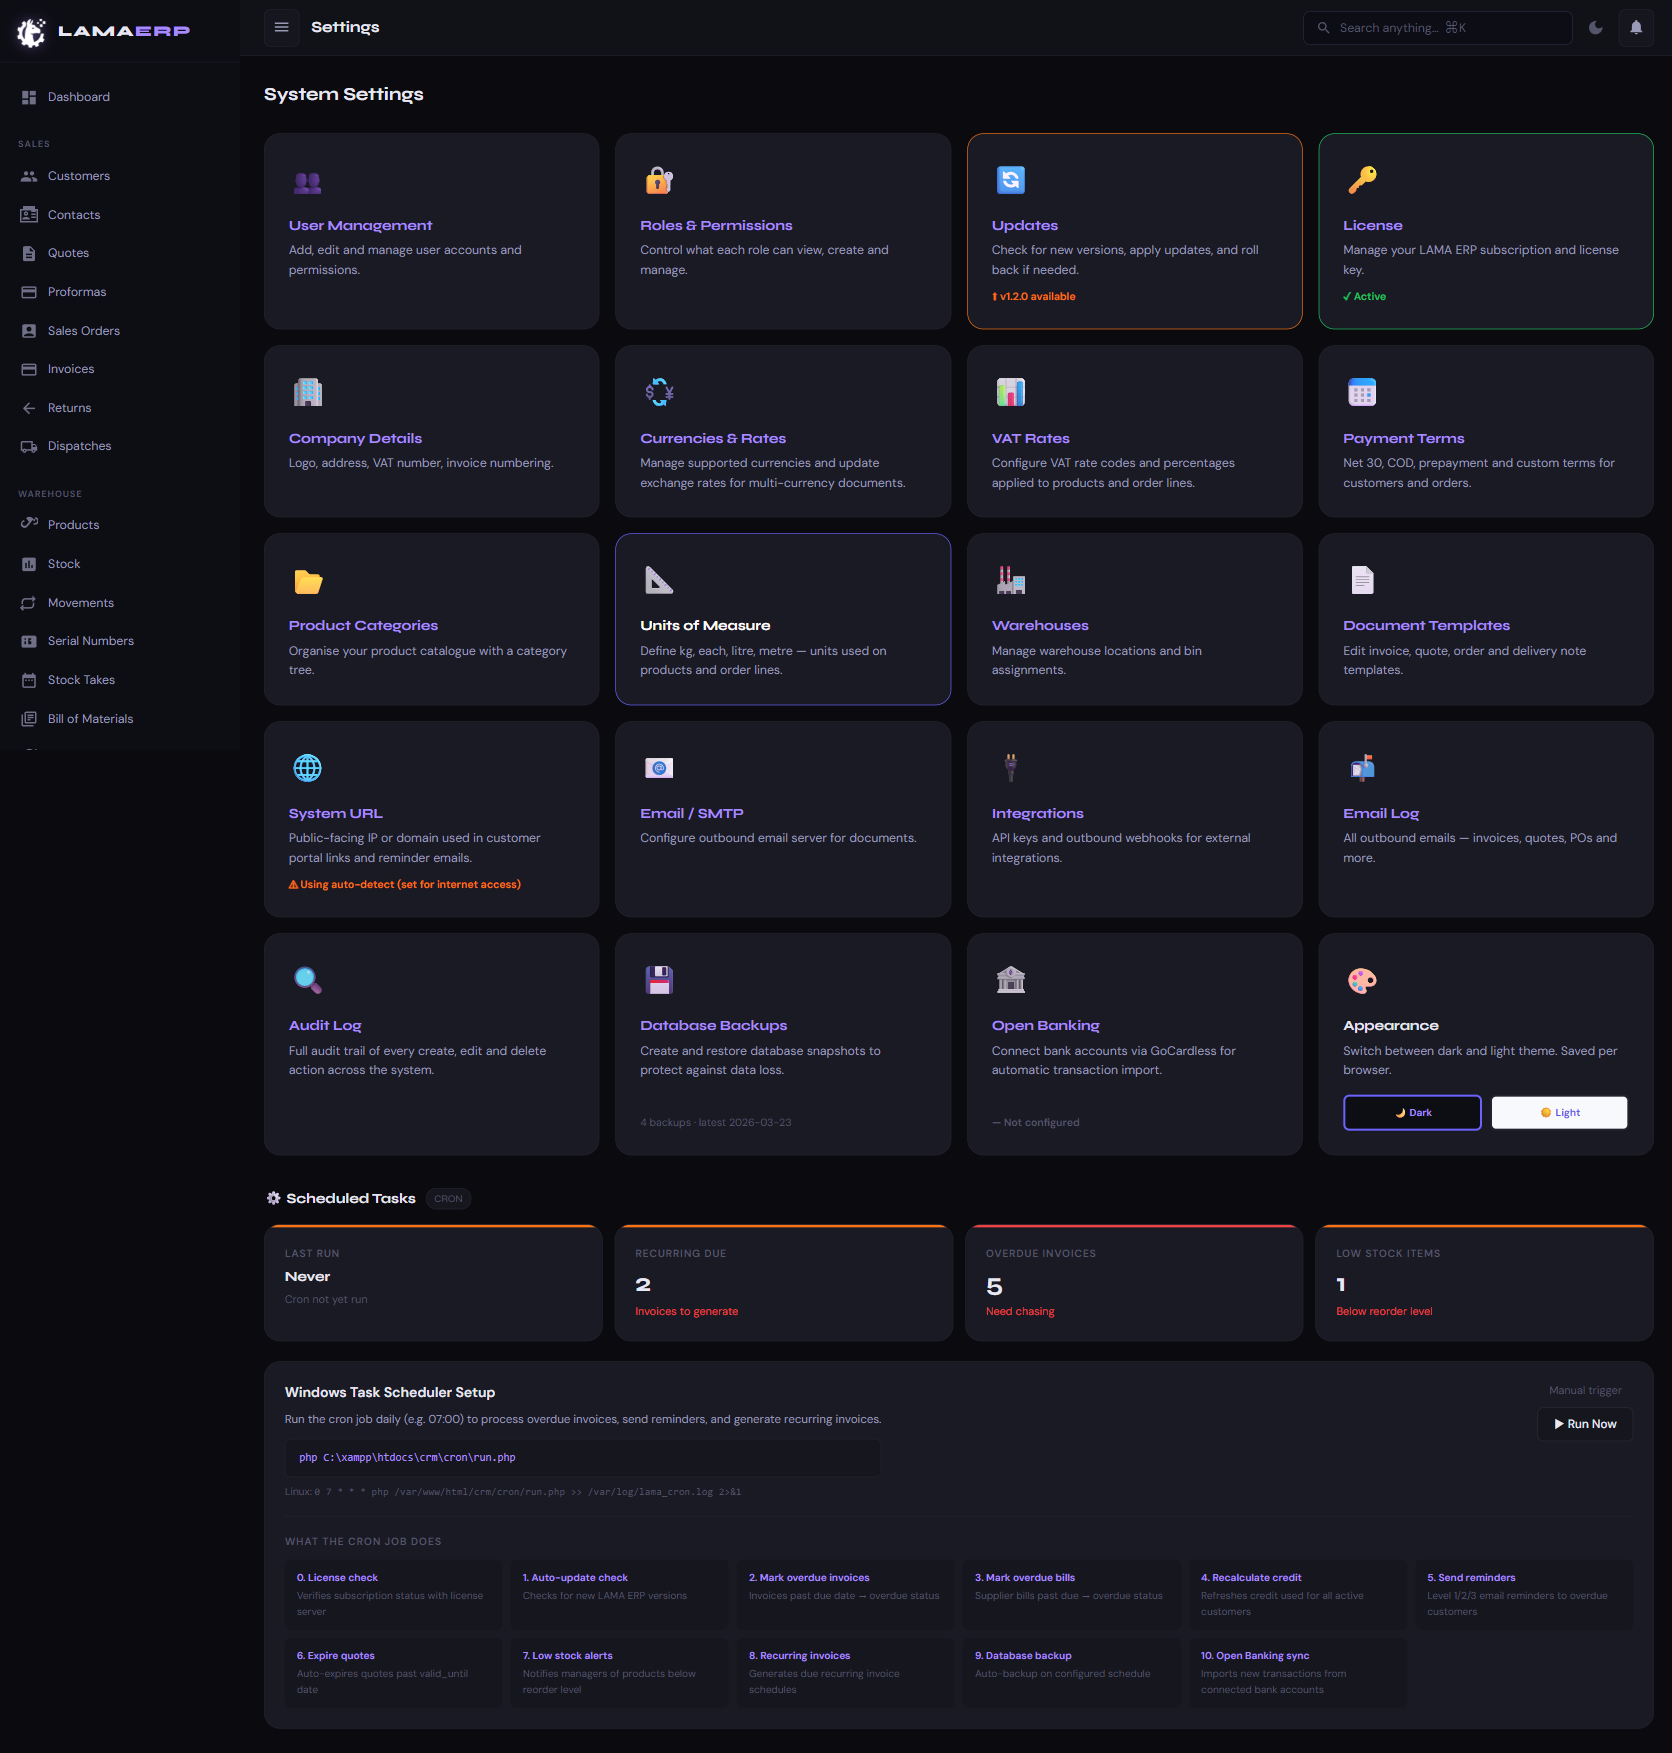Open Invoices in the sidebar

click(x=71, y=369)
